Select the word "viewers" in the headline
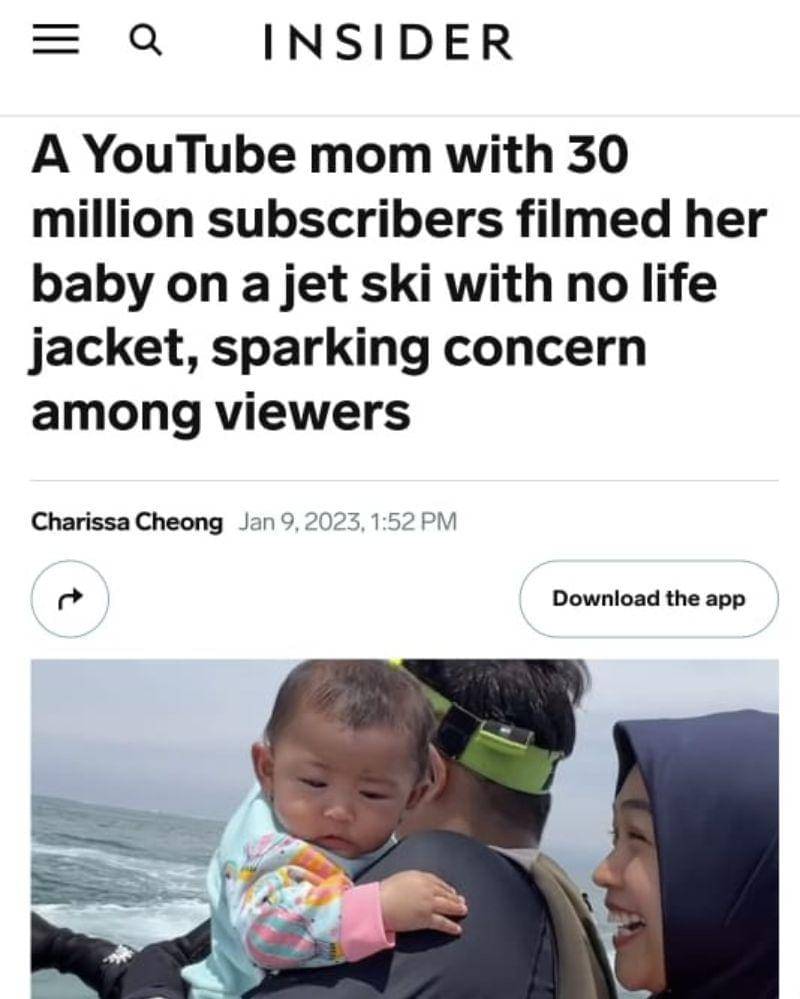The width and height of the screenshot is (800, 999). 311,413
